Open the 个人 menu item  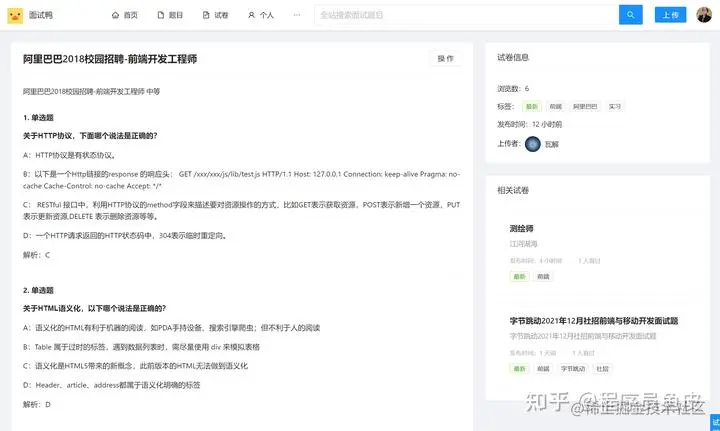261,15
